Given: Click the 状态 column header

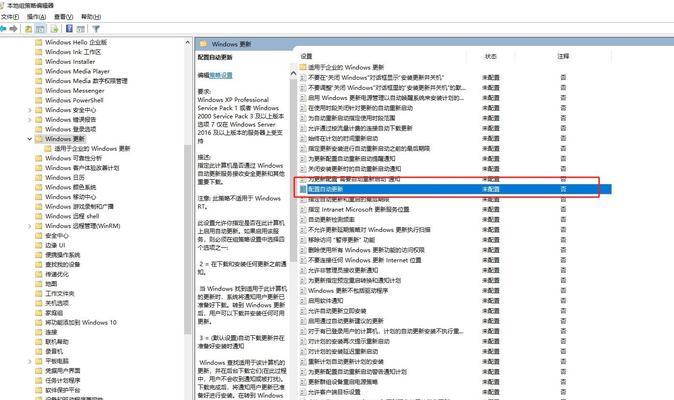Looking at the screenshot, I should pyautogui.click(x=490, y=56).
